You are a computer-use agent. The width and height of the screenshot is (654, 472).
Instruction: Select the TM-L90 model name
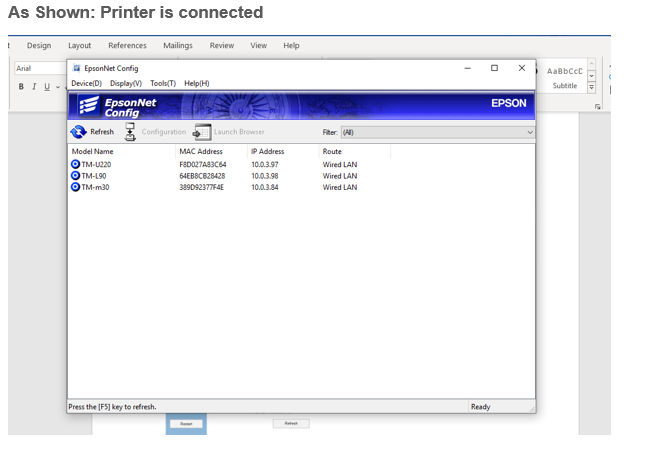94,176
